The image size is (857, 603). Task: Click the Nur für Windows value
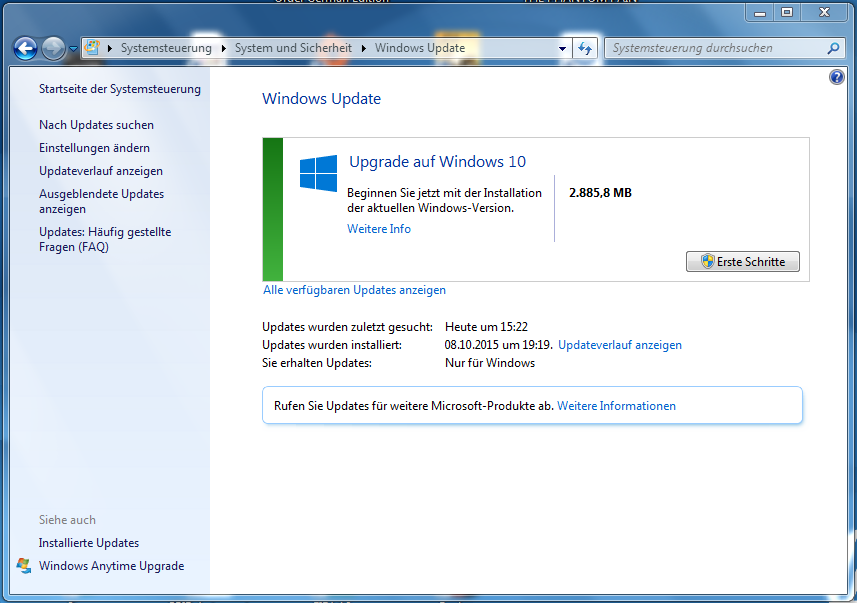(x=490, y=363)
